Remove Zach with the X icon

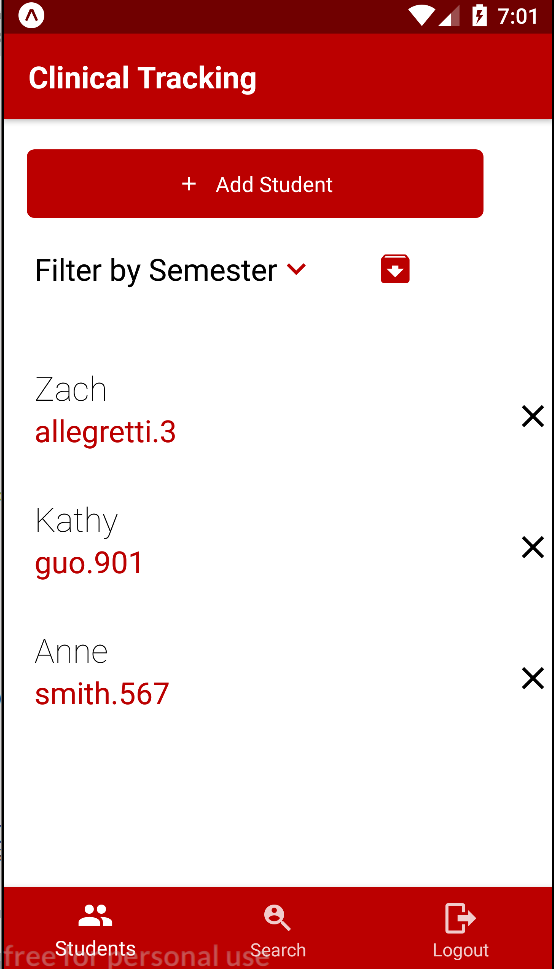pos(532,417)
